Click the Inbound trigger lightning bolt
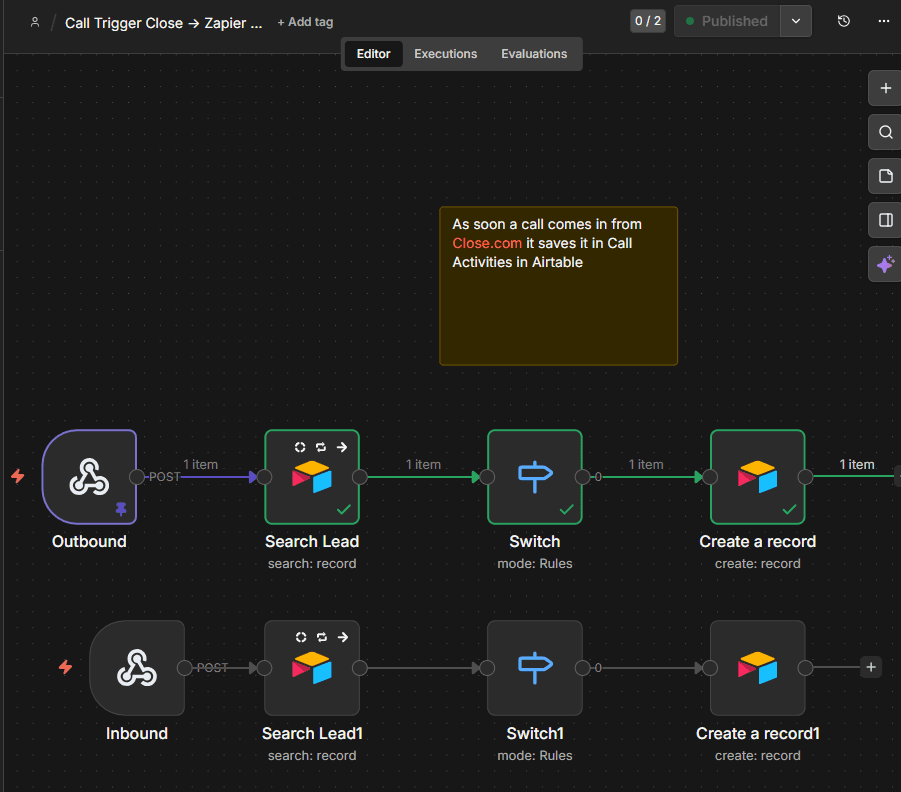 click(x=66, y=667)
